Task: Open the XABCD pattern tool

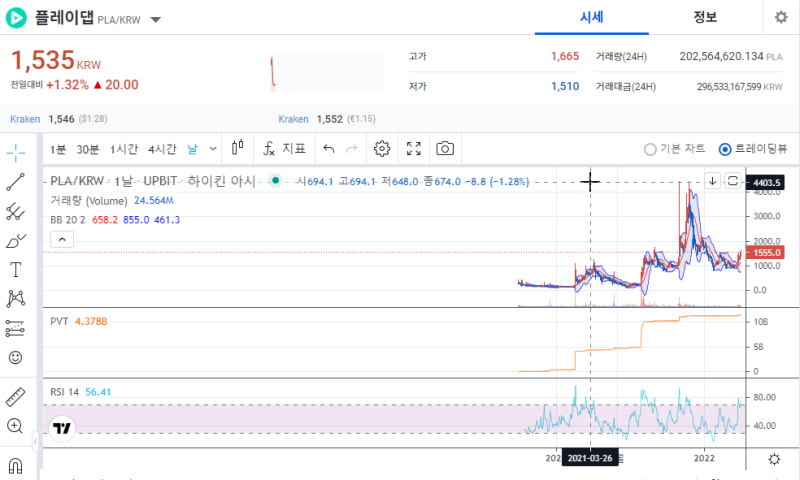Action: (x=16, y=299)
